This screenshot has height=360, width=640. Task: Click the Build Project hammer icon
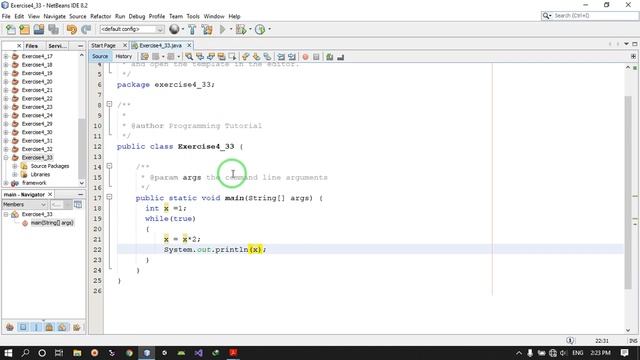[192, 29]
